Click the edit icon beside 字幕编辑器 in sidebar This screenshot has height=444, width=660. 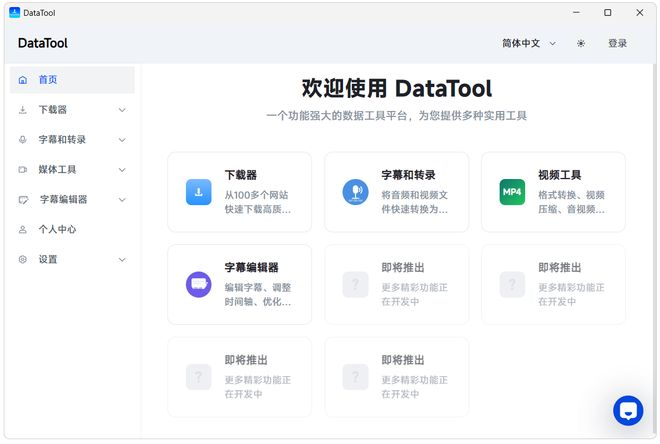[x=24, y=200]
